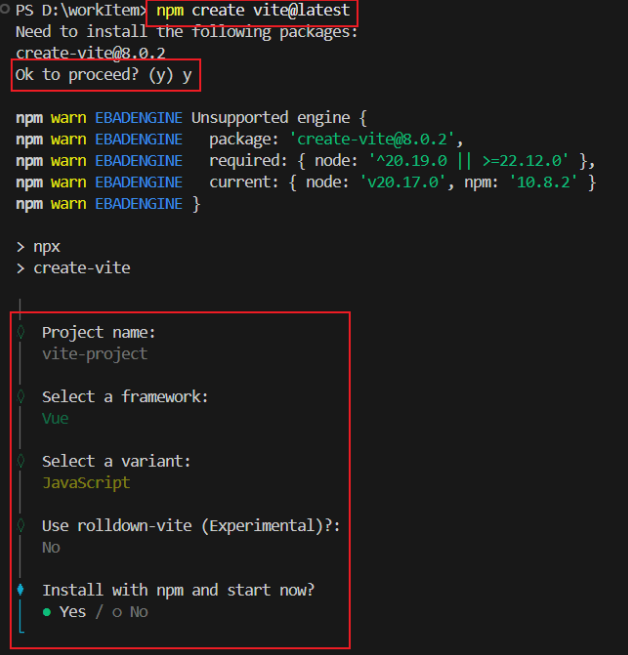Click the '> npx' output line
Image resolution: width=628 pixels, height=655 pixels.
(38, 247)
